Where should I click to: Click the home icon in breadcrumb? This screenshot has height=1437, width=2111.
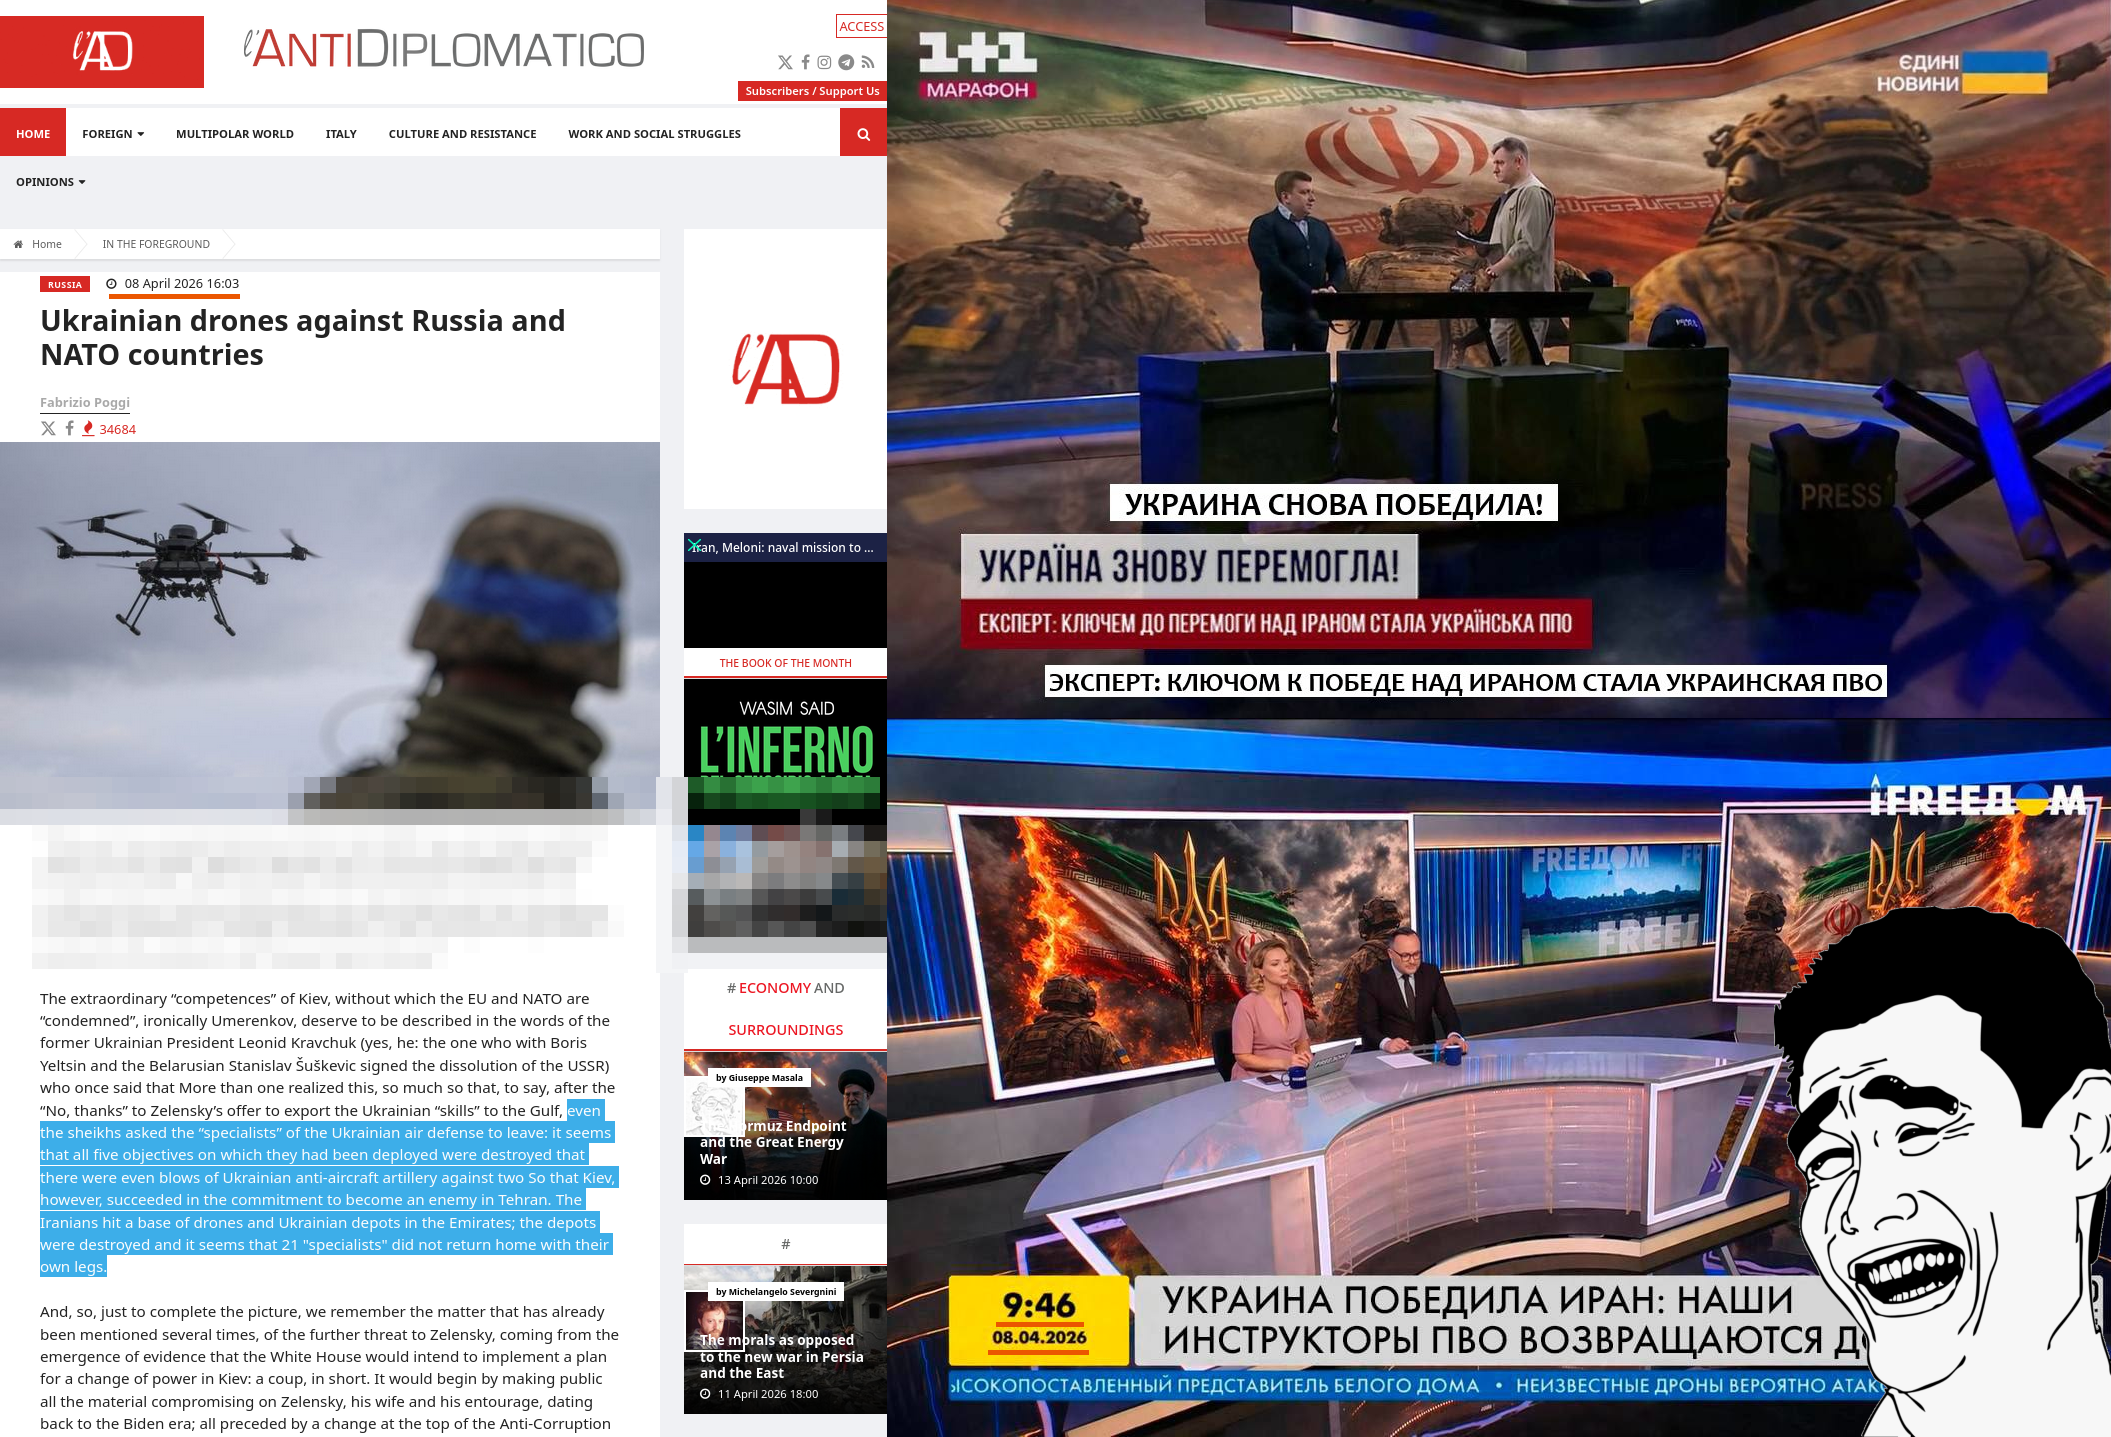pyautogui.click(x=18, y=244)
